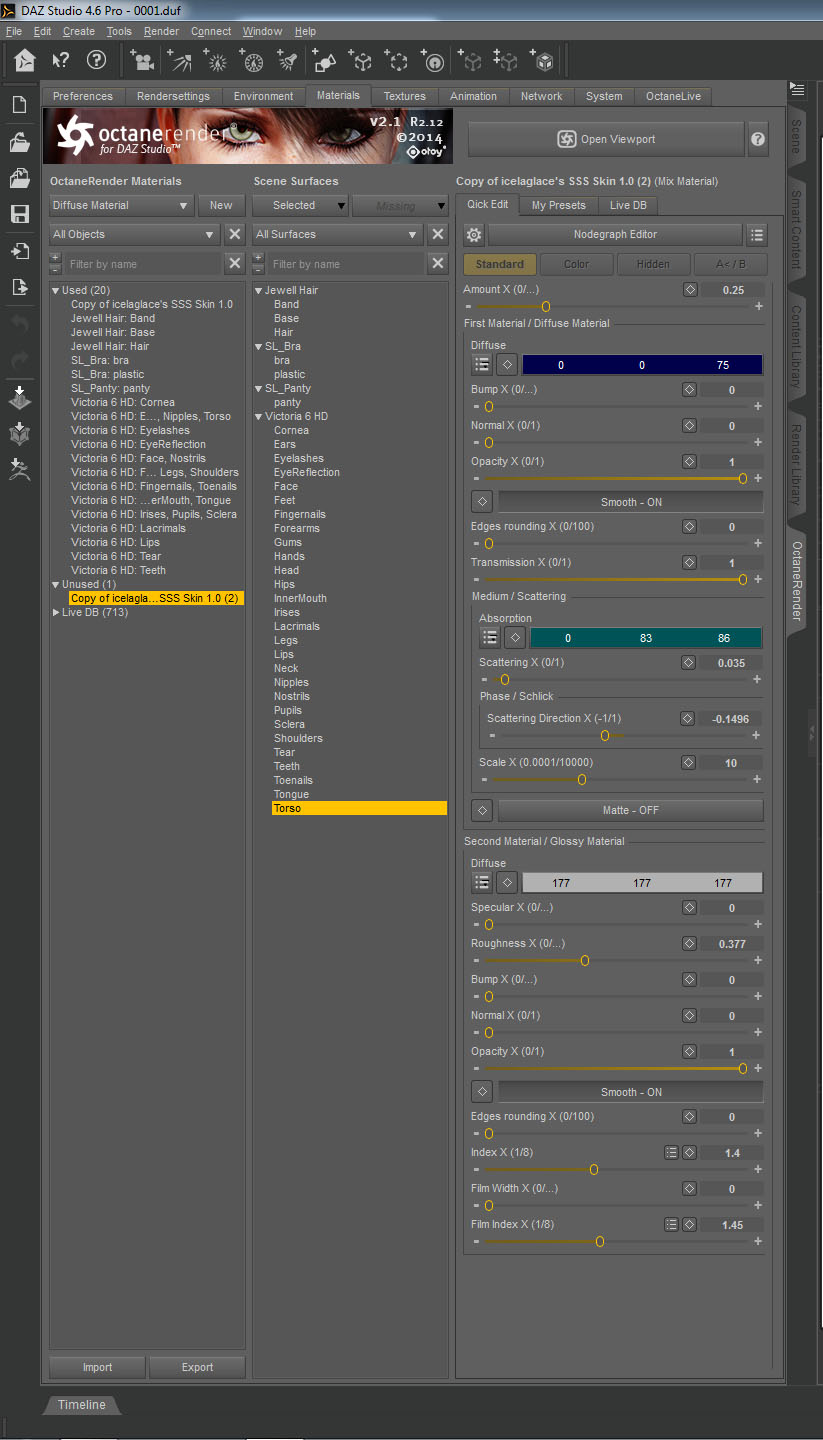Switch to the Rendersettings tab
Screen dimensions: 823x1440
(174, 96)
